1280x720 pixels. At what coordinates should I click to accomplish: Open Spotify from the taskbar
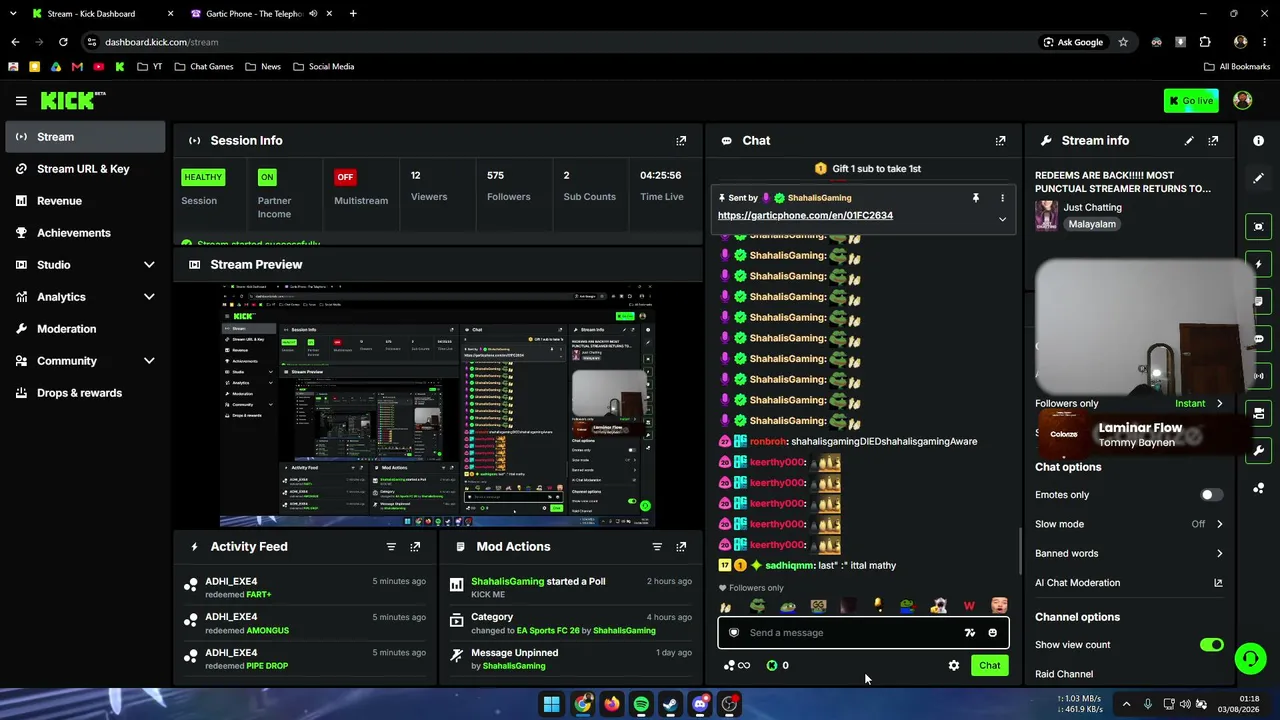tap(641, 704)
